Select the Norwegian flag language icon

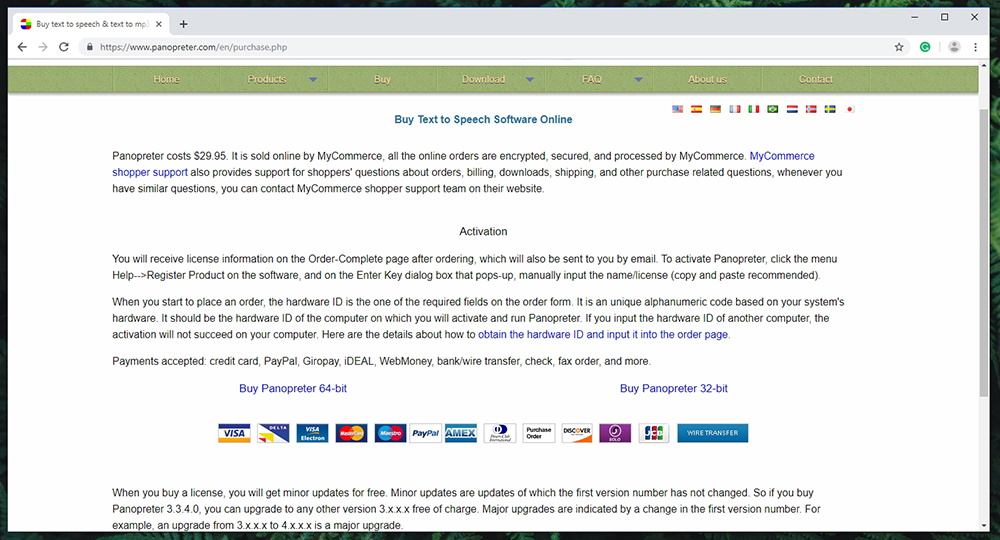coord(811,109)
